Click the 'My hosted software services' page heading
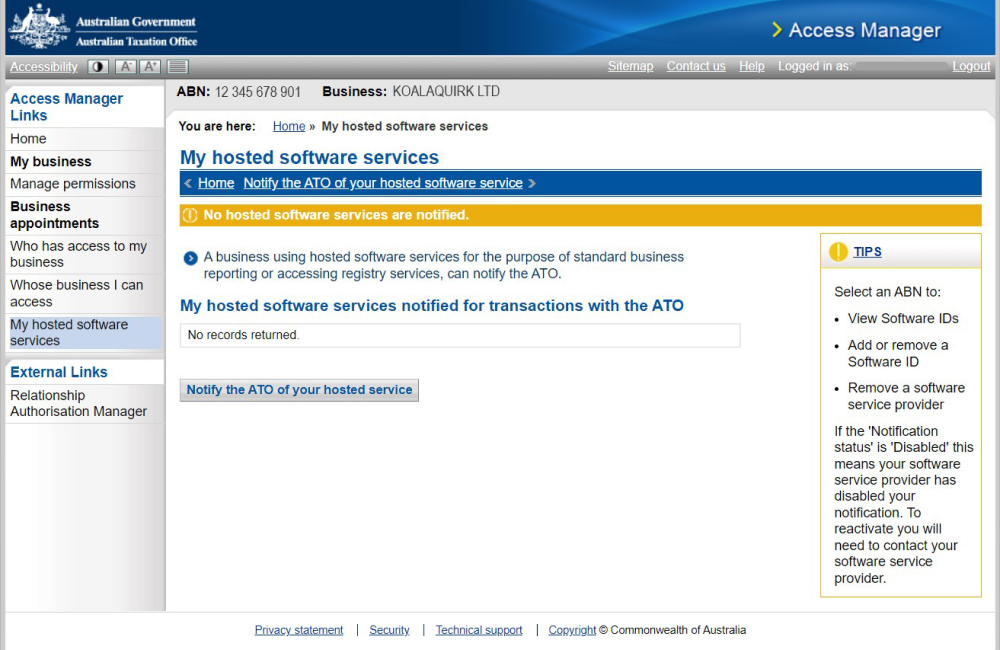 (309, 158)
